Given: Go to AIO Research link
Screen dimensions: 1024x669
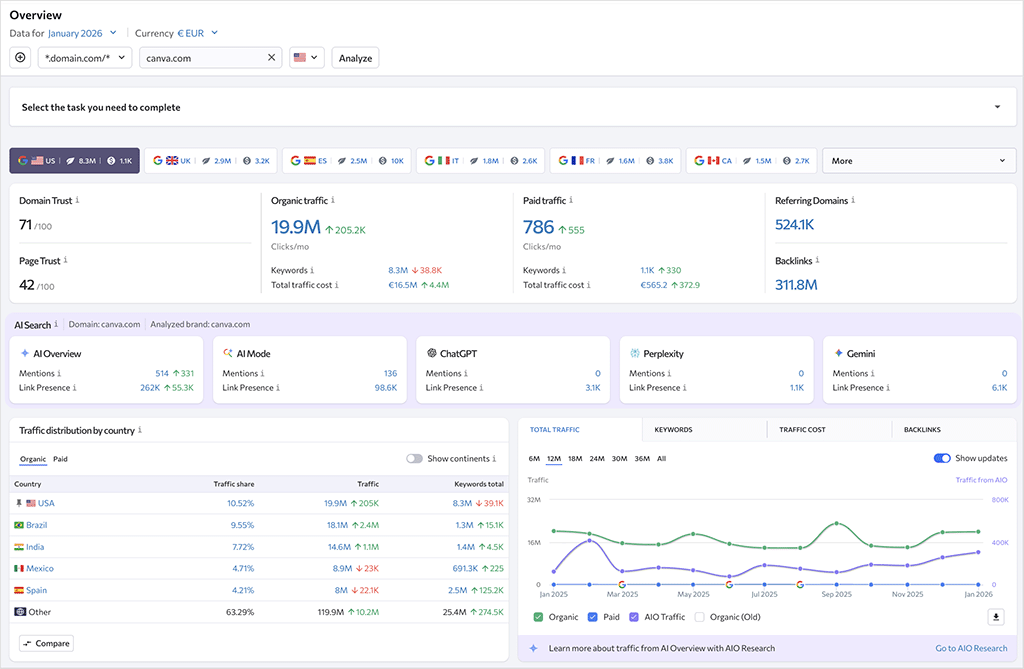Looking at the screenshot, I should (x=970, y=648).
